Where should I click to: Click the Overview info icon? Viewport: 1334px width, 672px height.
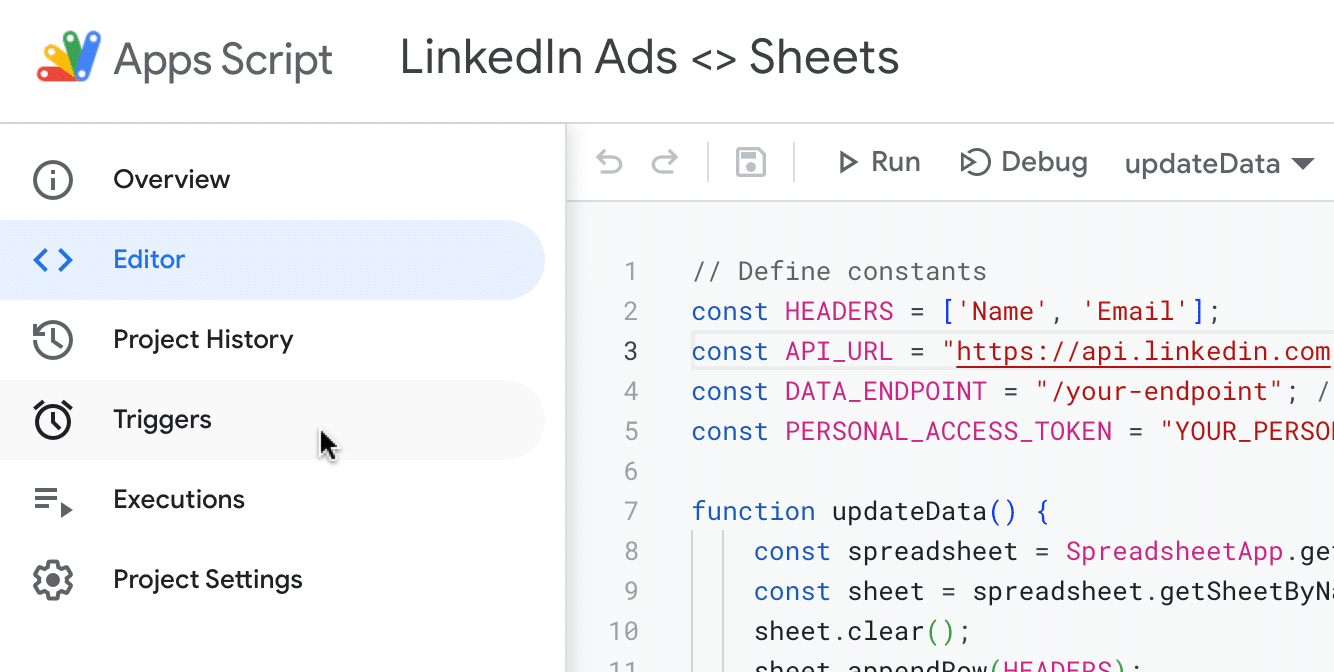coord(53,180)
